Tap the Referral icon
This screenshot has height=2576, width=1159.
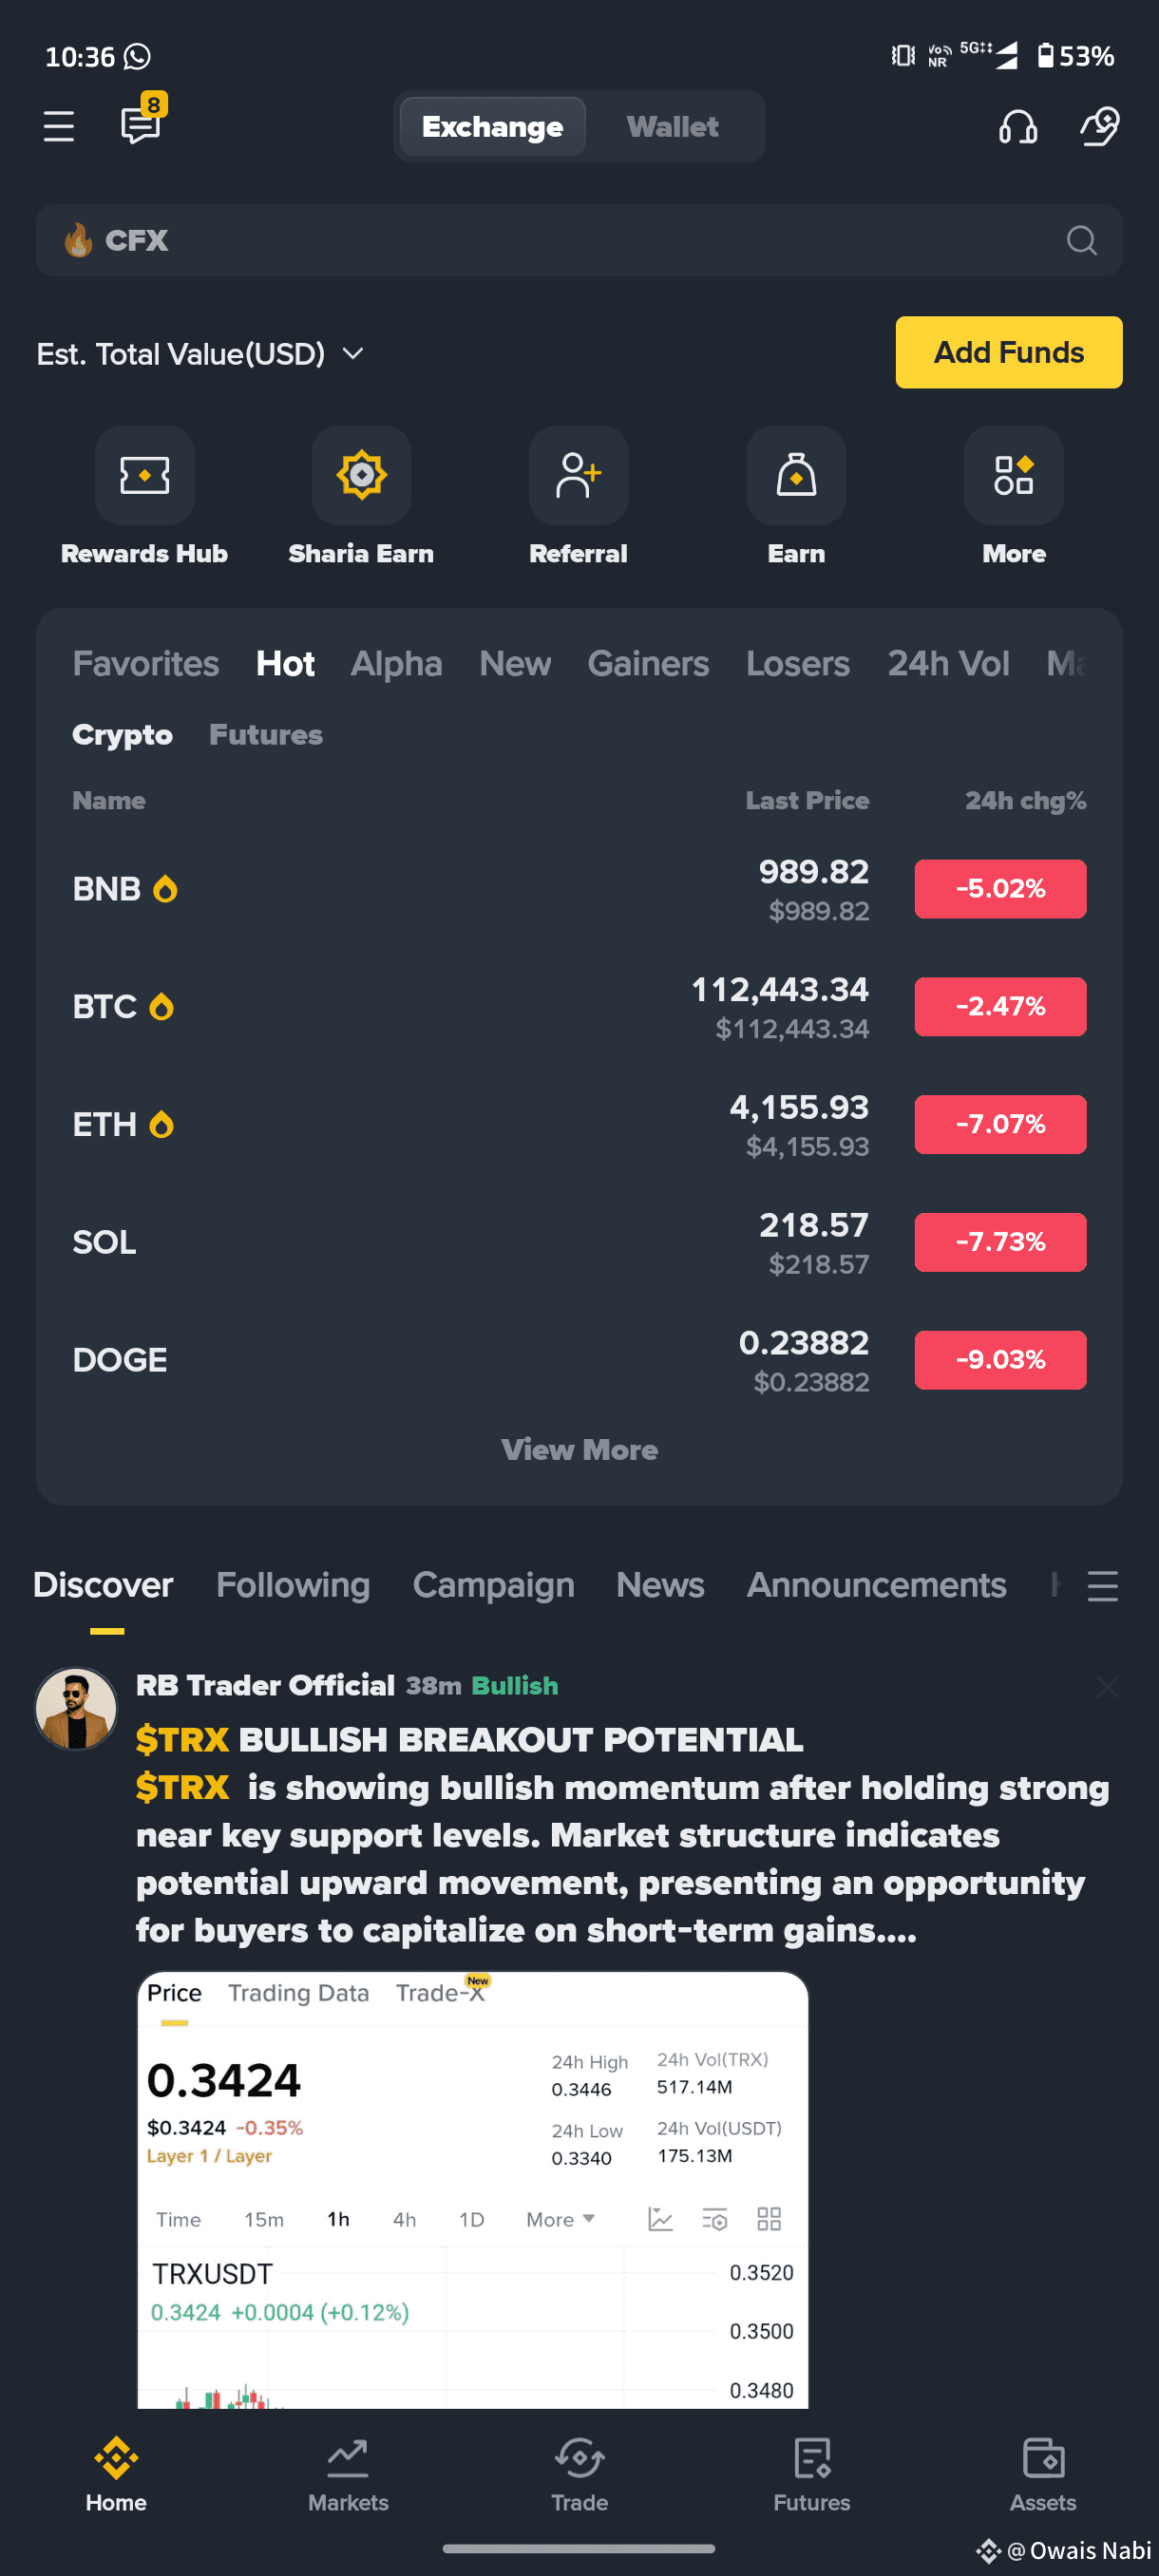[578, 475]
